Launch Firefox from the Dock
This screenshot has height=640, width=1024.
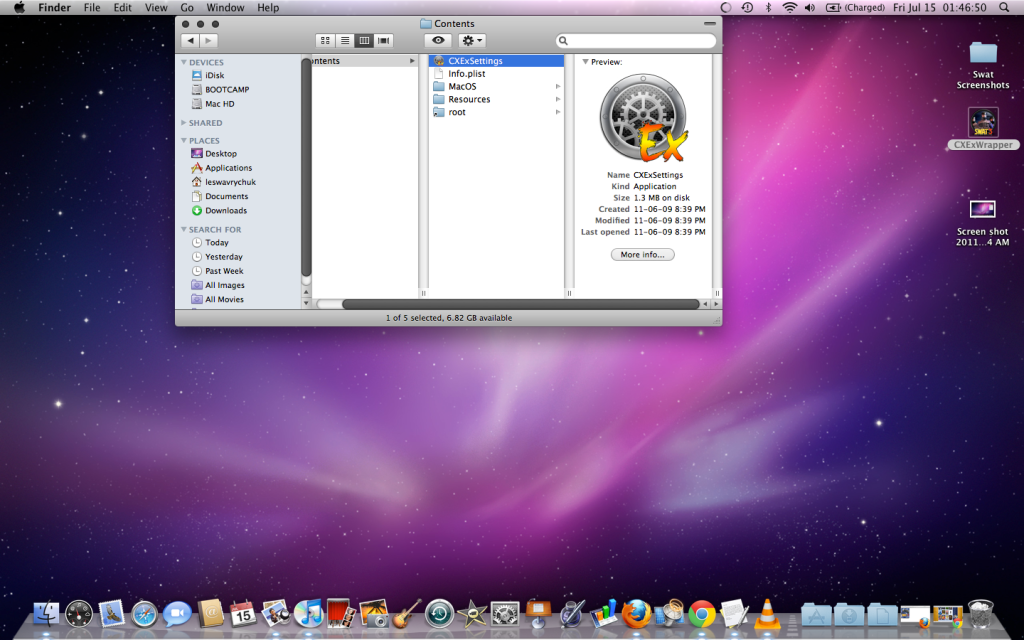point(636,614)
